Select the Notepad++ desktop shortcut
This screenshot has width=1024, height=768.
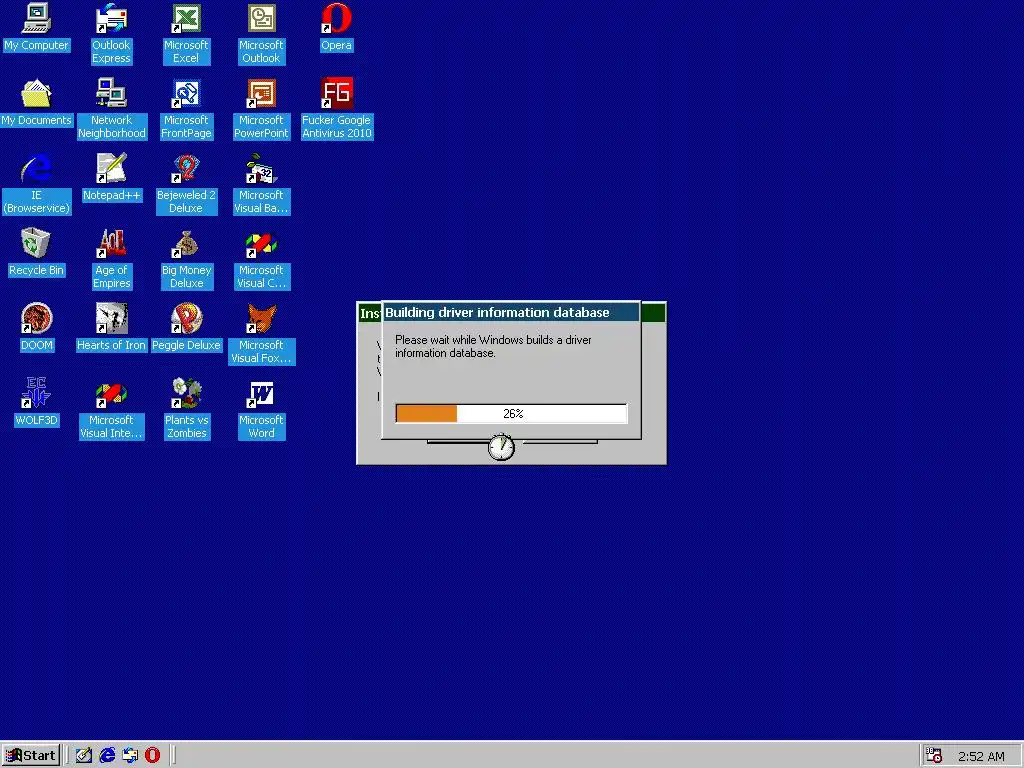[112, 178]
